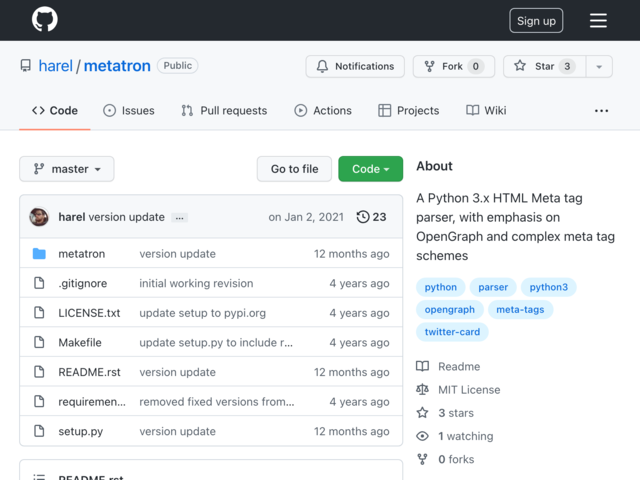The image size is (640, 480).
Task: Open the GitHub home logo
Action: pos(44,19)
